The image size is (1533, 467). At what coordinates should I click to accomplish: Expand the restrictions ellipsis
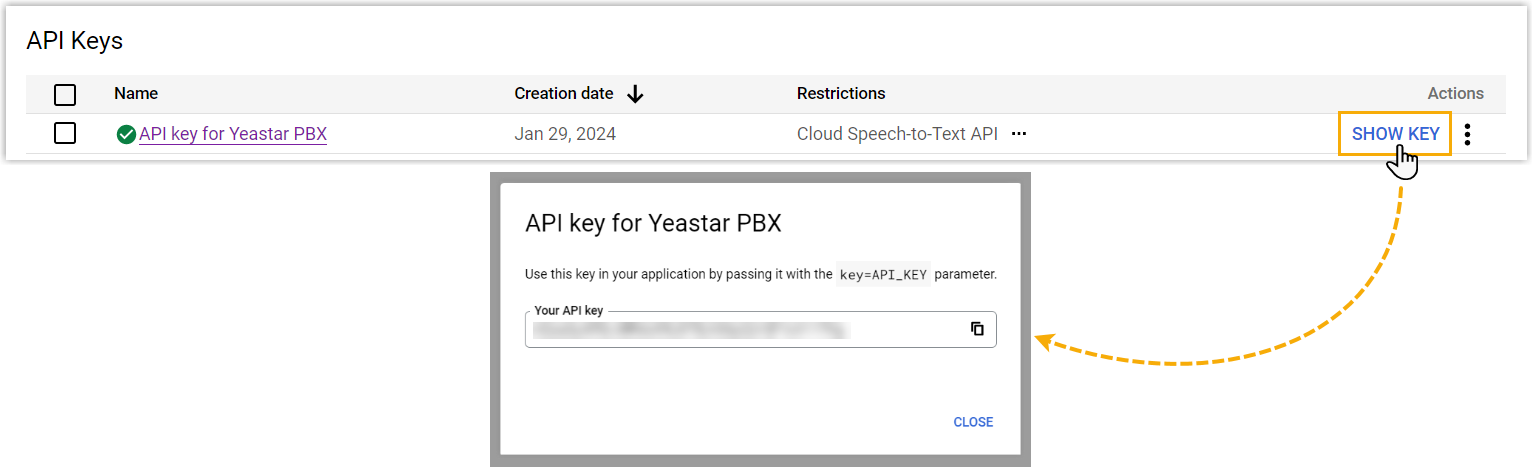click(1019, 134)
